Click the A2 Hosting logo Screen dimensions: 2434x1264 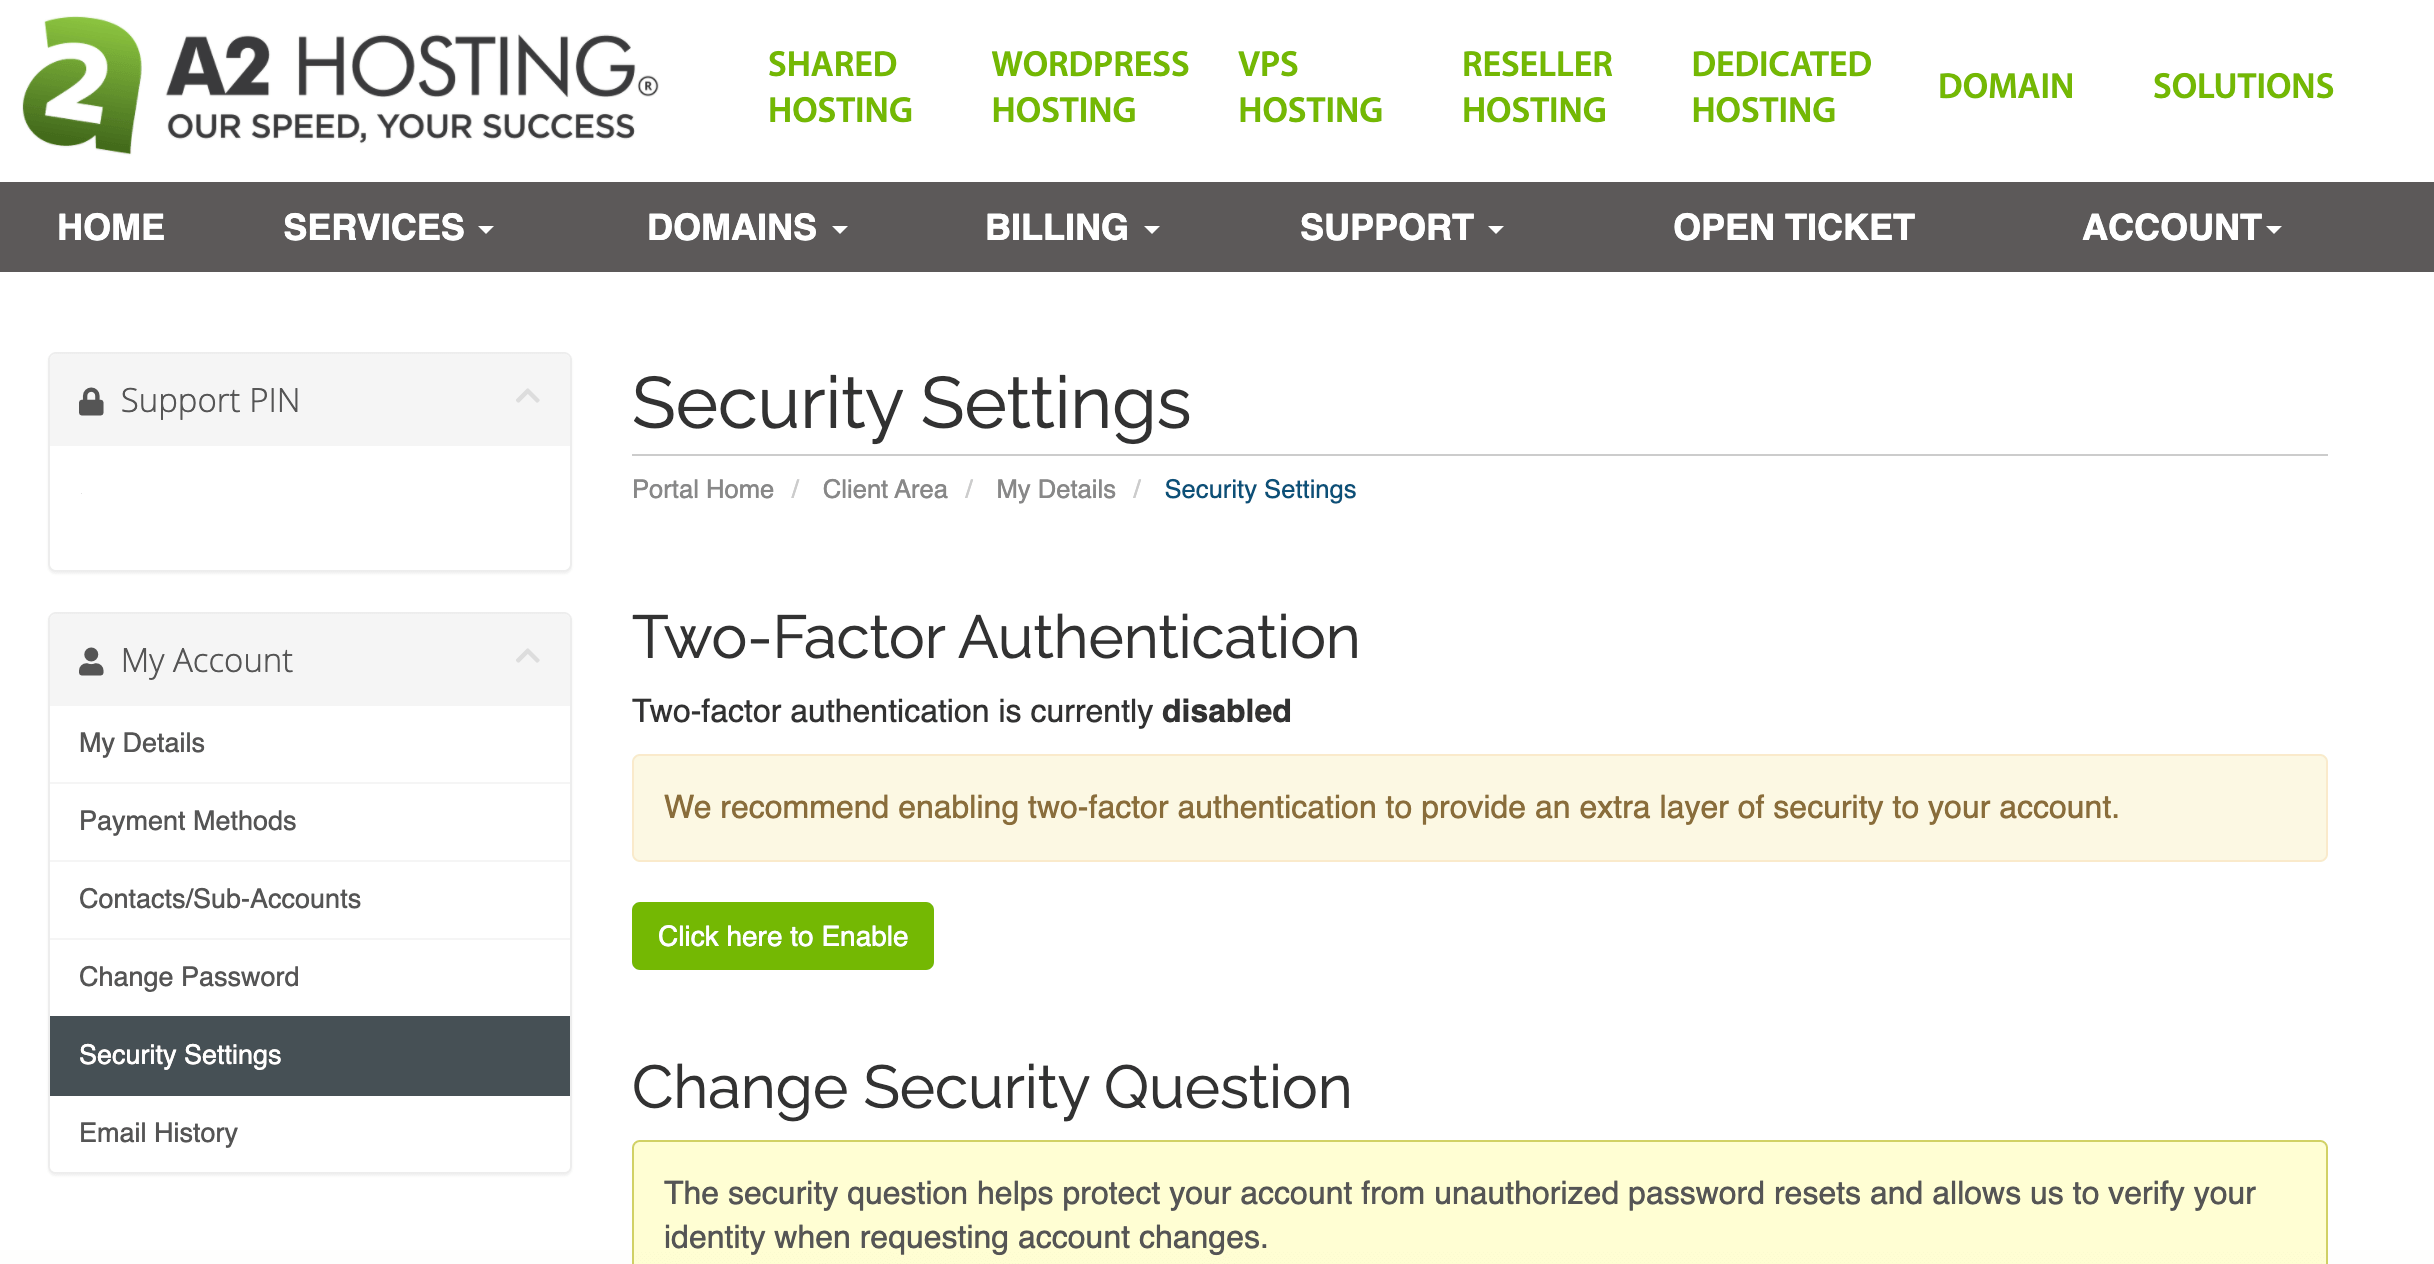tap(340, 86)
